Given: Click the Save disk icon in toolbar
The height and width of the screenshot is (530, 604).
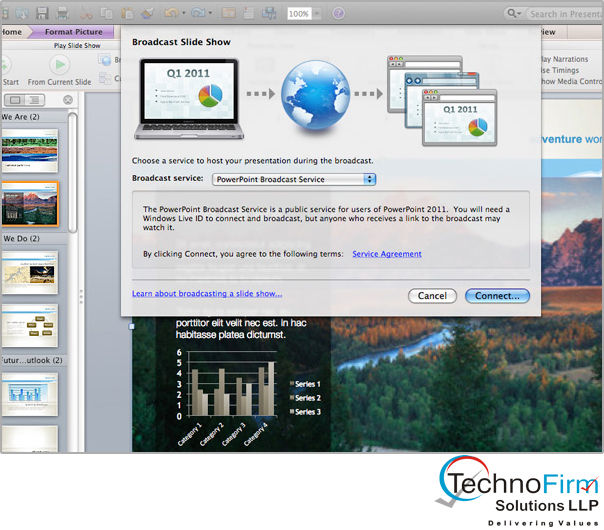Looking at the screenshot, I should 42,13.
